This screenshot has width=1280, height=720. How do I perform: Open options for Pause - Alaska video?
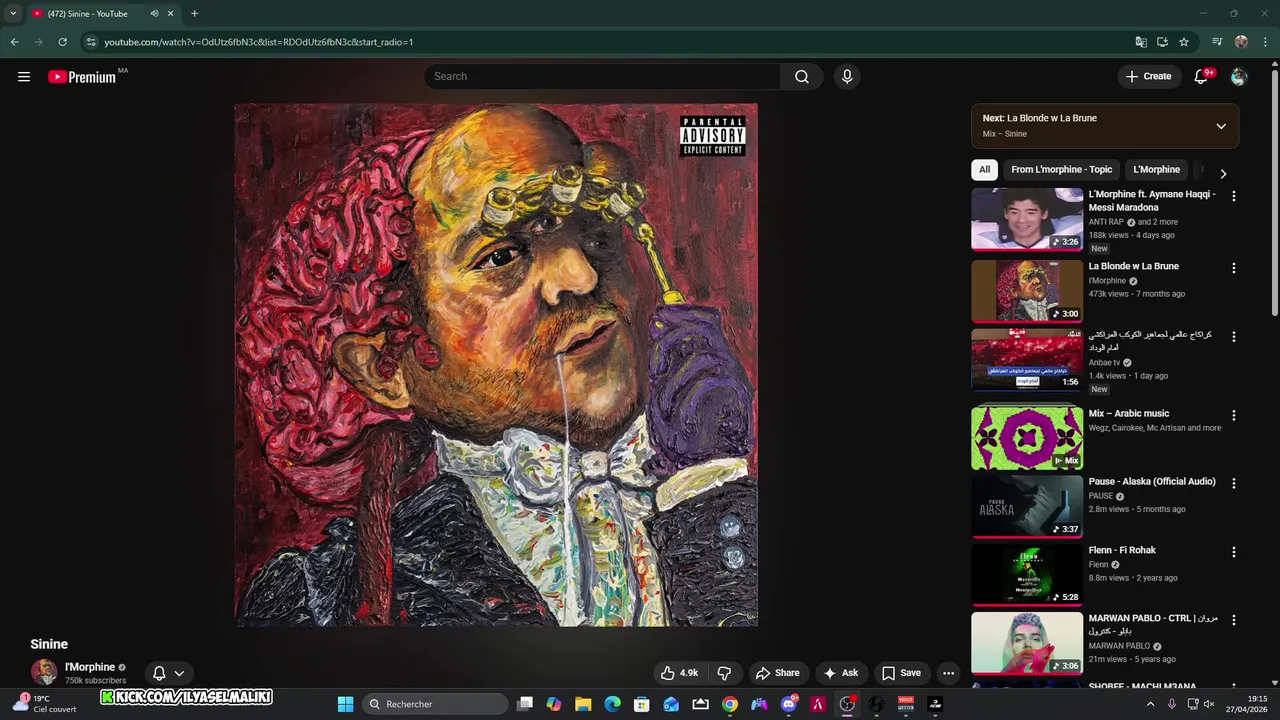(x=1233, y=483)
